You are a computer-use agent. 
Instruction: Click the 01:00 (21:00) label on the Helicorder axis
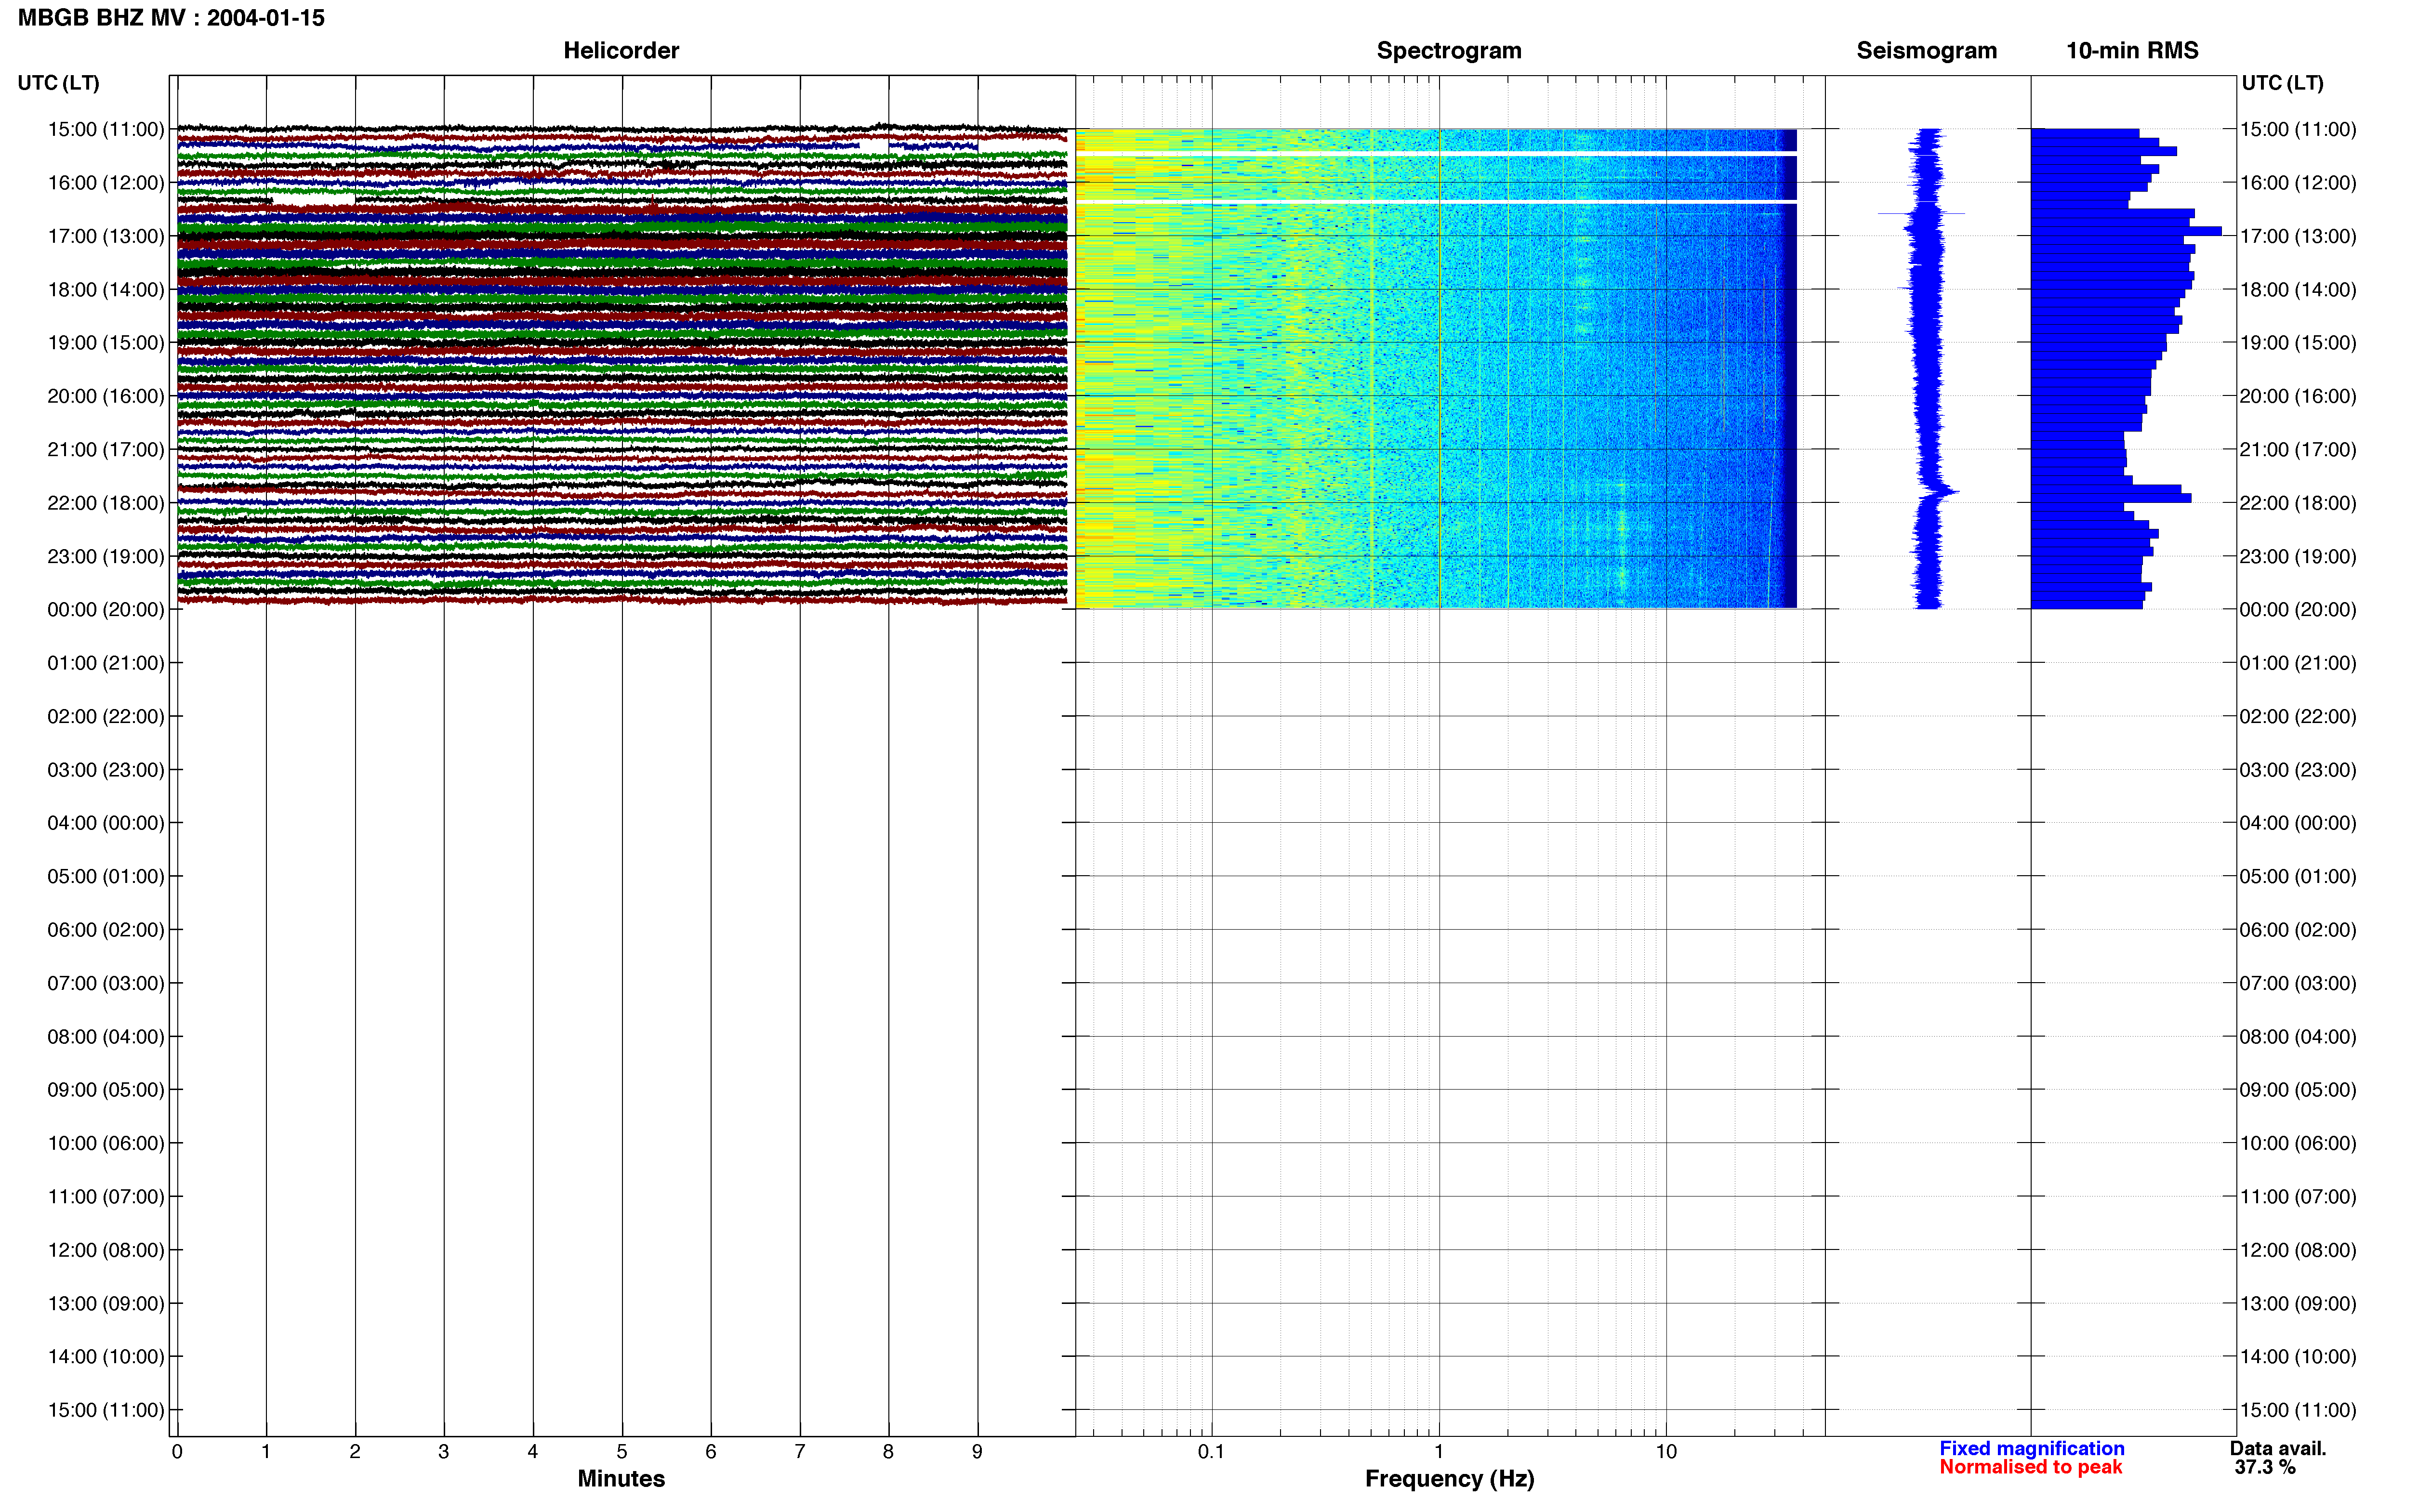coord(105,663)
